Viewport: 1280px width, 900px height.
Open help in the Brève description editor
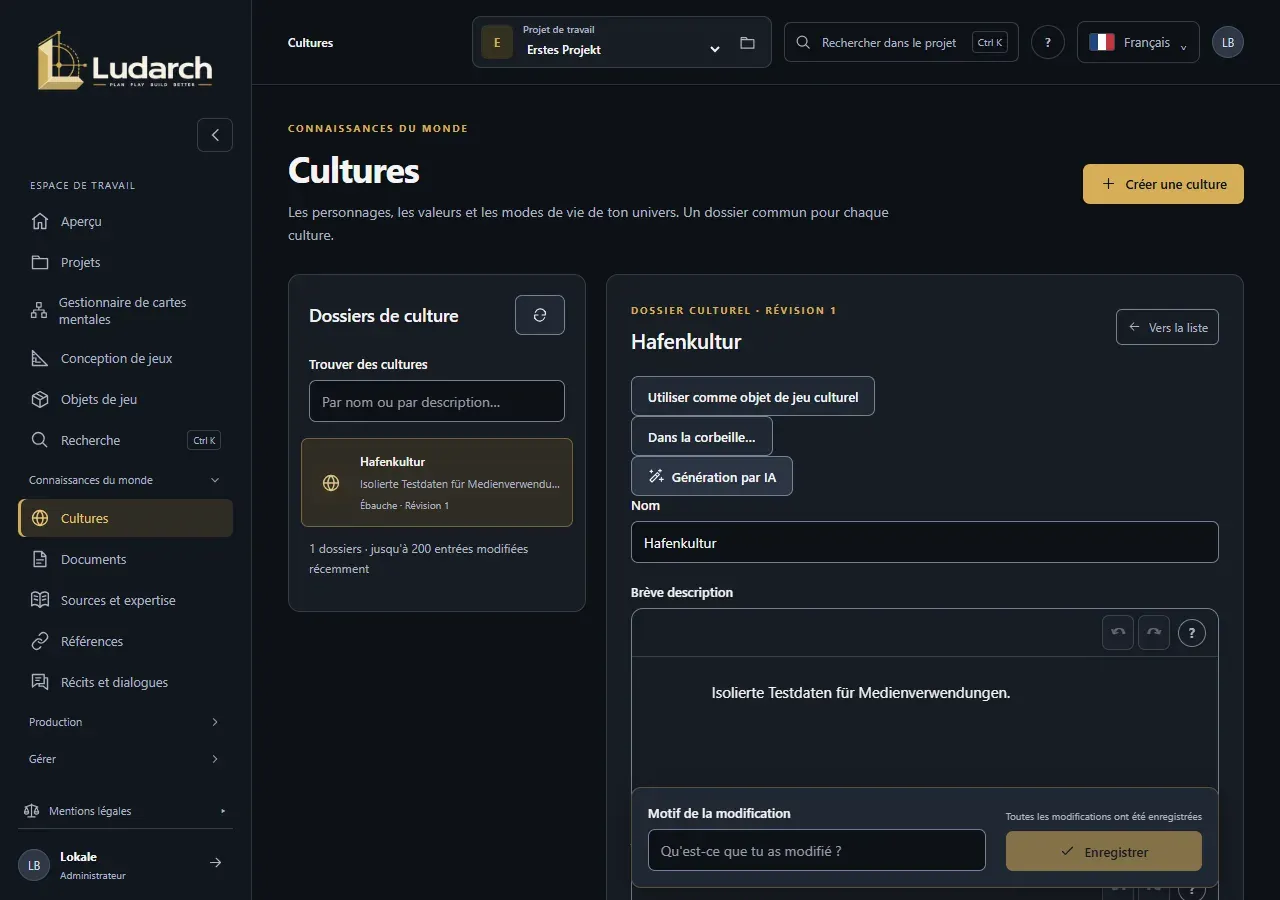1192,633
